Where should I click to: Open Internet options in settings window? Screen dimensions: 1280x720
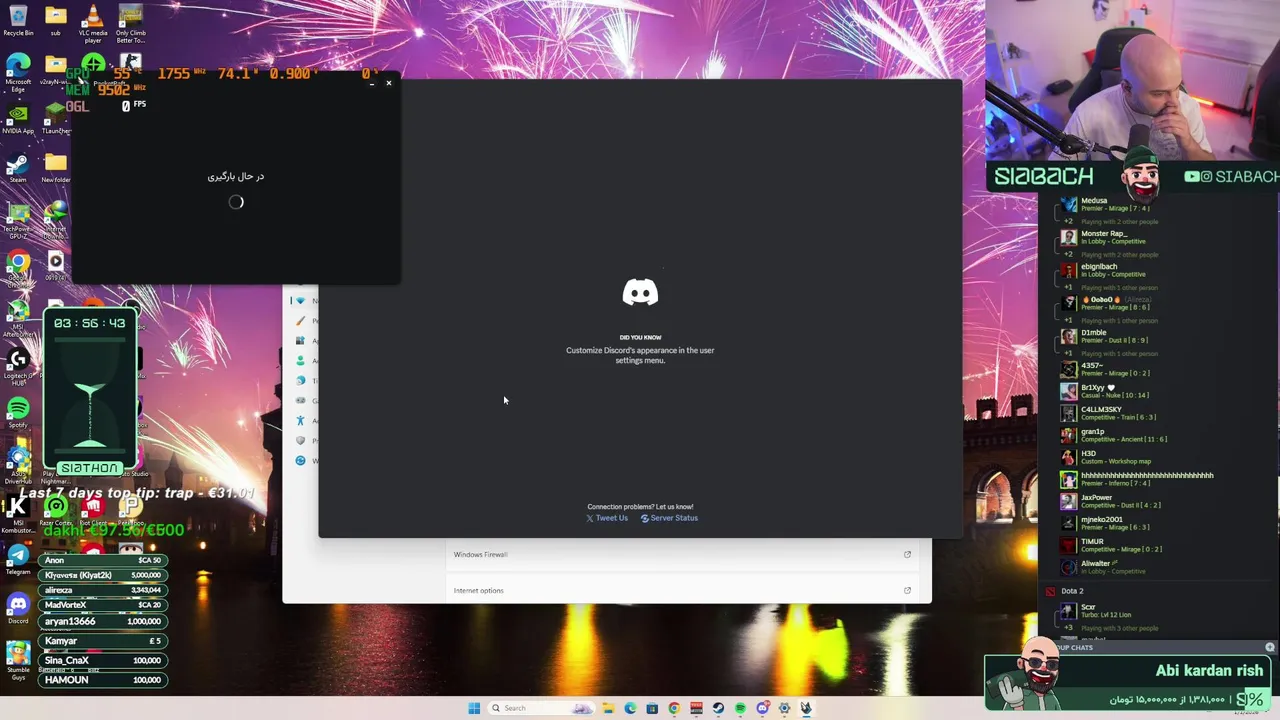[x=683, y=590]
